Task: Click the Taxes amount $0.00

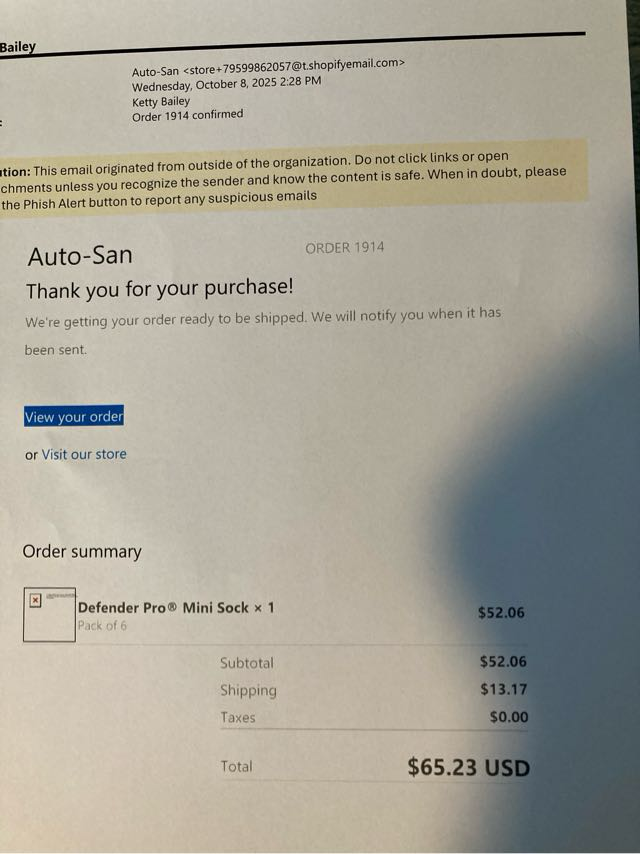Action: click(x=509, y=717)
